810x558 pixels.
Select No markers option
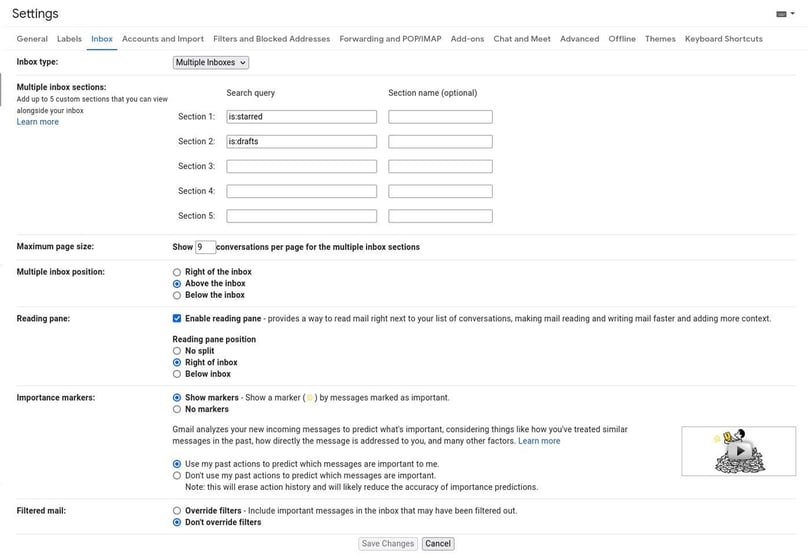point(177,409)
